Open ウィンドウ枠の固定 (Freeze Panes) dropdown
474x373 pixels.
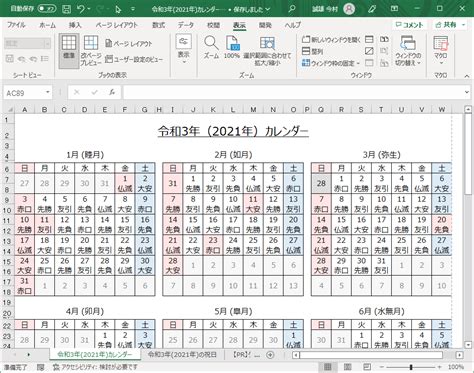click(331, 63)
